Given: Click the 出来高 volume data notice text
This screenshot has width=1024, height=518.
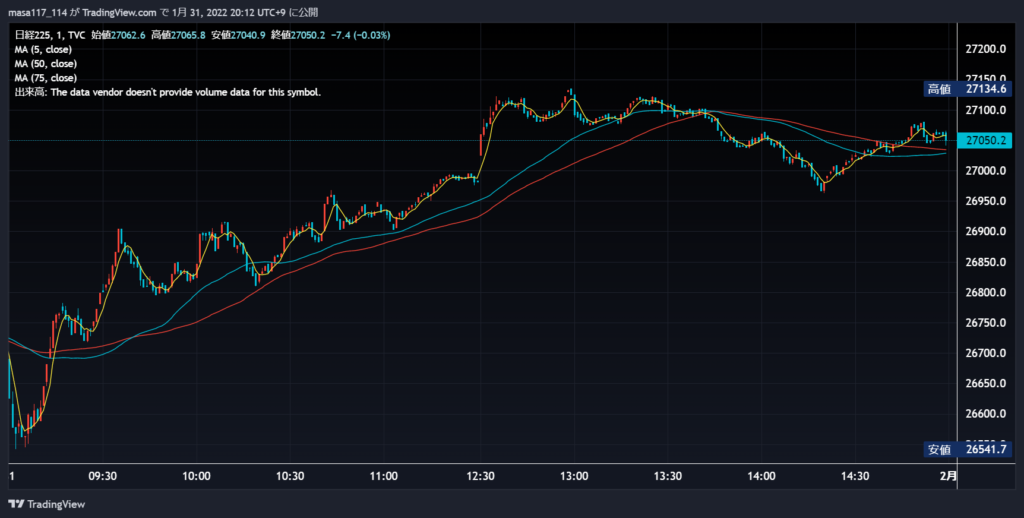Looking at the screenshot, I should pos(168,93).
